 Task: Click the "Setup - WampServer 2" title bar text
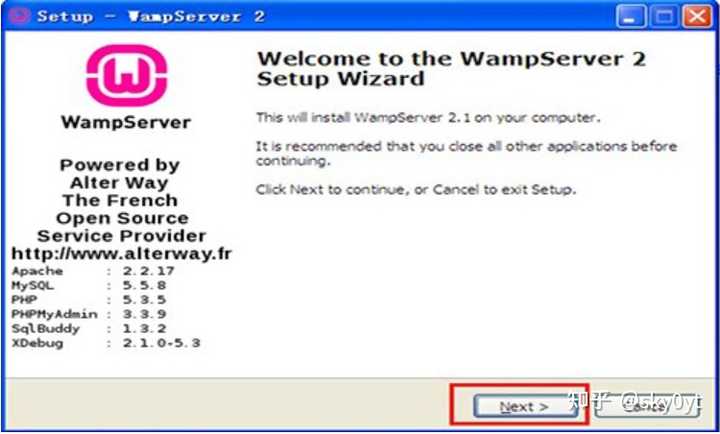point(151,17)
